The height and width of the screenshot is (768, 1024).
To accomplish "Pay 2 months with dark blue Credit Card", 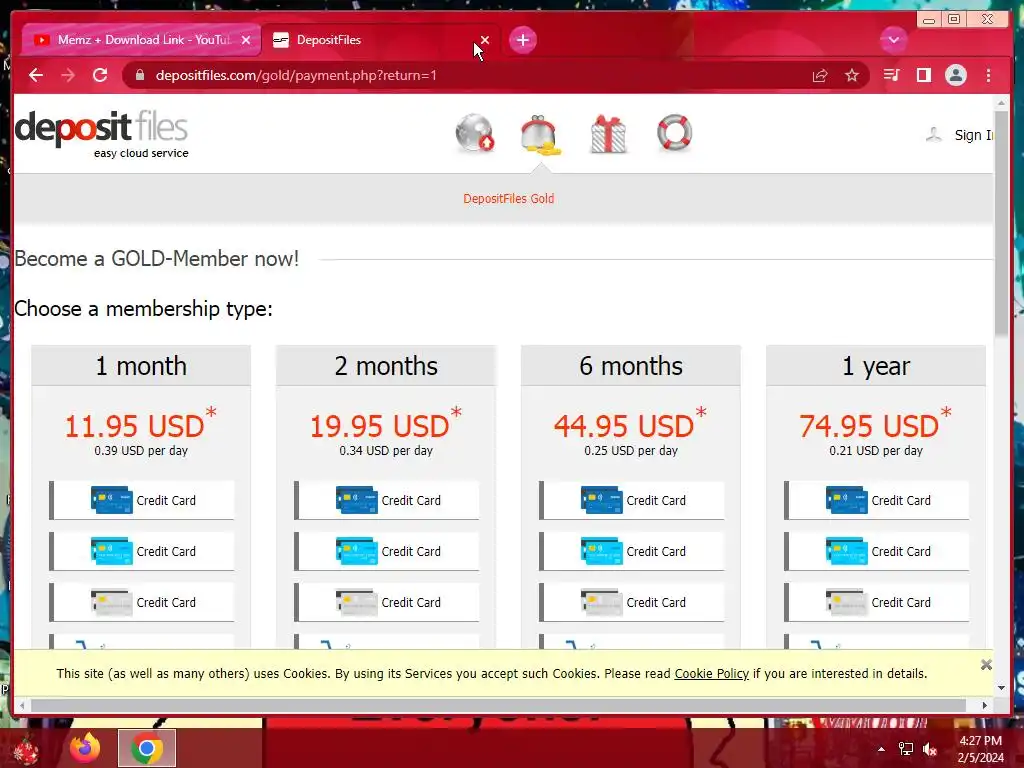I will [387, 500].
